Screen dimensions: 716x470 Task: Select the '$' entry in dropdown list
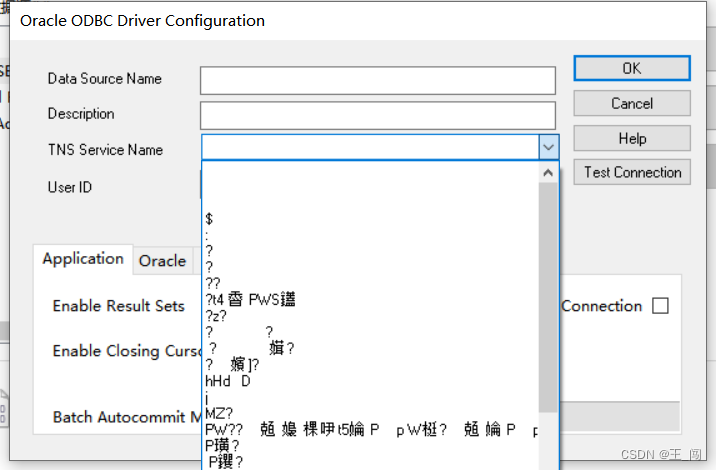(370, 219)
